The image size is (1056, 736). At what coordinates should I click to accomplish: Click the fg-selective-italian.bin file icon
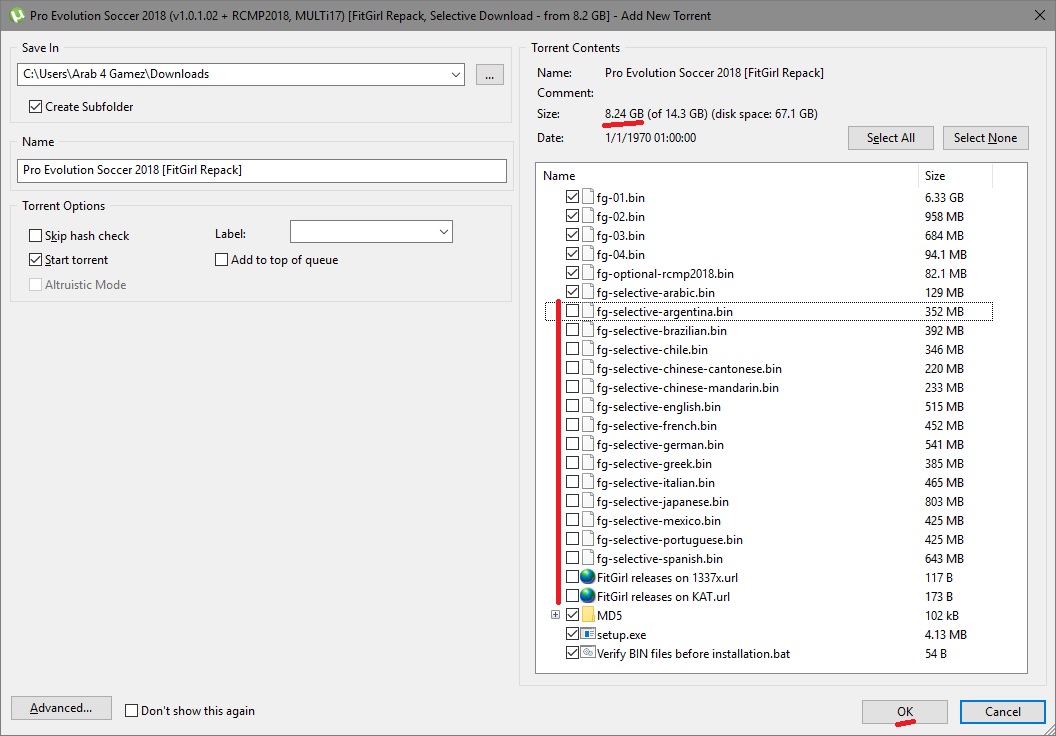(x=588, y=482)
